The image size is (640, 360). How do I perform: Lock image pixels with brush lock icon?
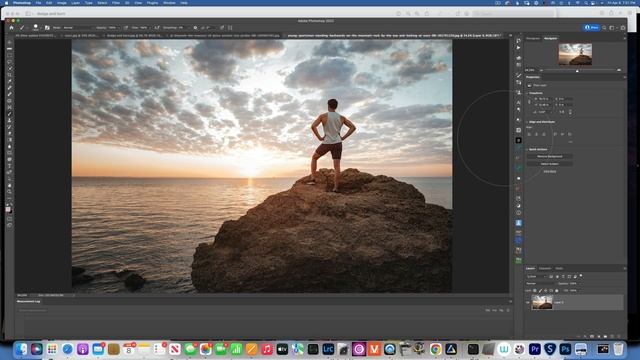[x=540, y=291]
